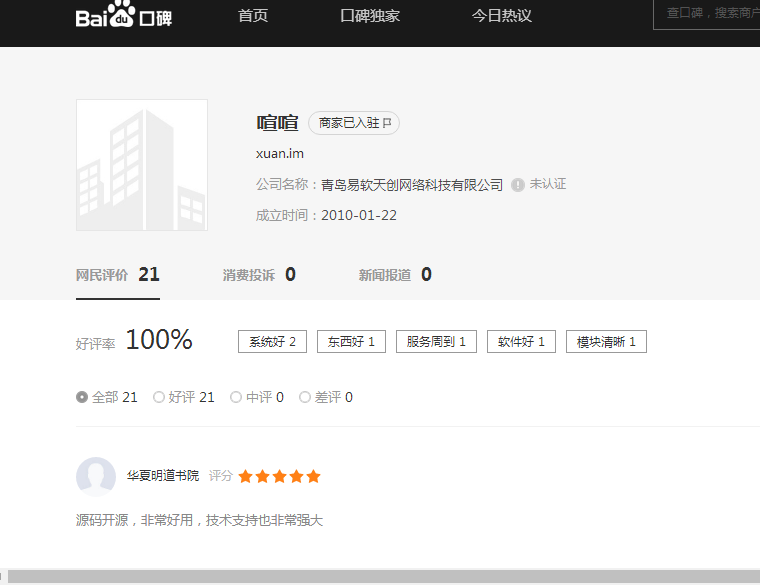This screenshot has width=760, height=585.
Task: Focus the 查口碑 search input field
Action: [707, 14]
